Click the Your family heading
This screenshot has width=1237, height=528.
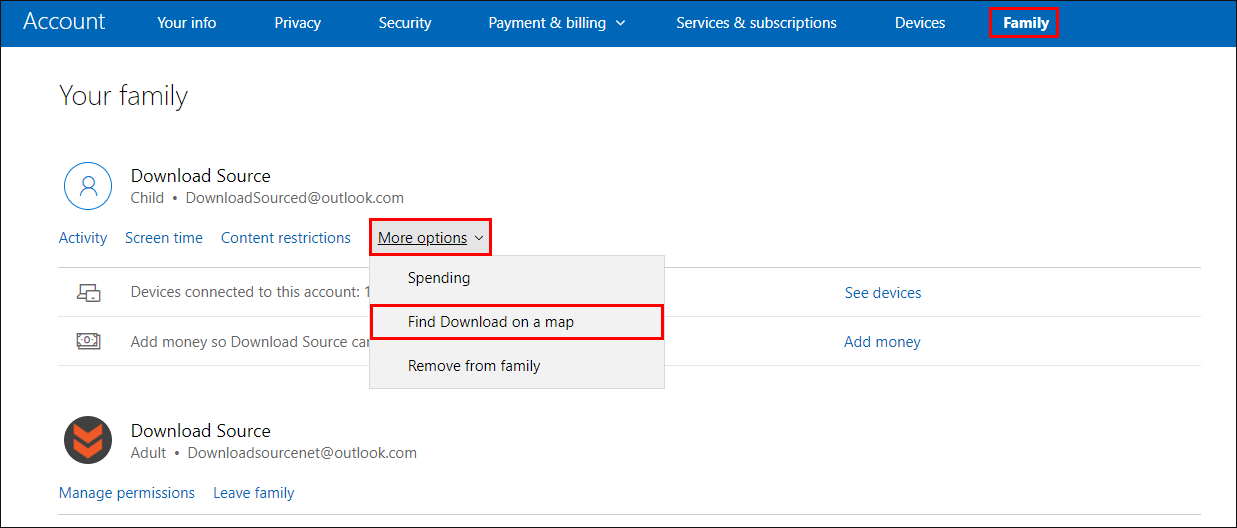tap(124, 96)
